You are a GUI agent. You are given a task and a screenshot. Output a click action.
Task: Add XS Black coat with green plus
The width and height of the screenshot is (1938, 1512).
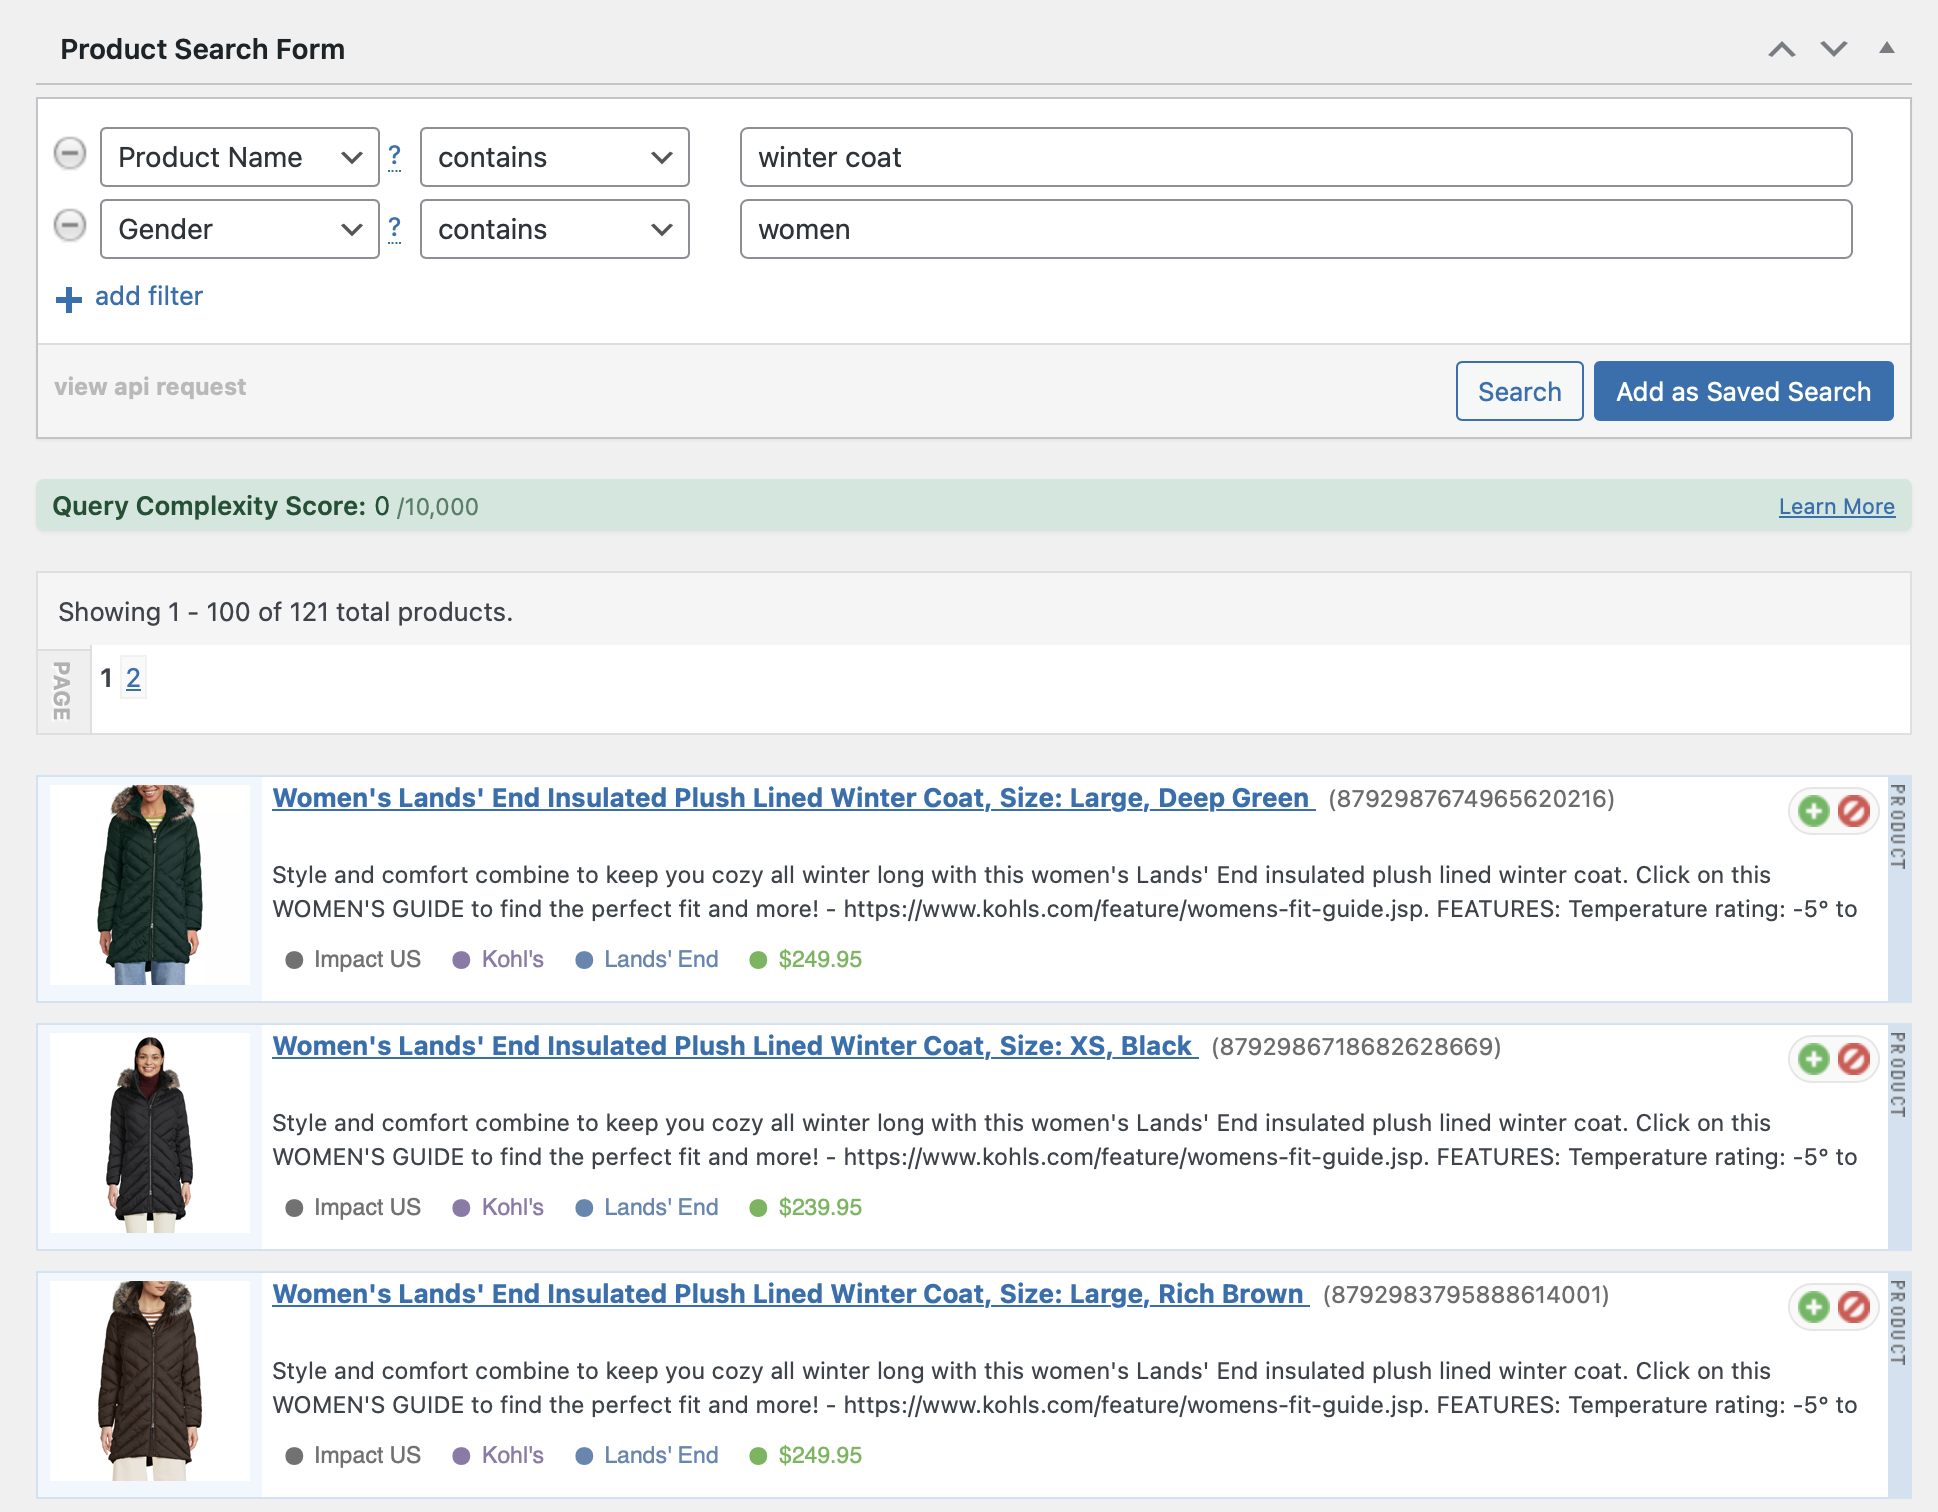point(1813,1059)
